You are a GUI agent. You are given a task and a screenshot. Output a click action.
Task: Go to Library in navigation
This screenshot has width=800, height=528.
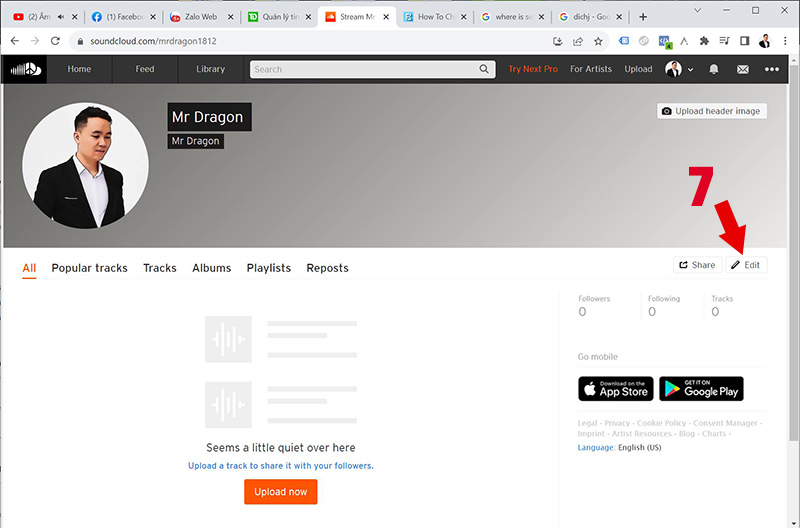click(210, 69)
